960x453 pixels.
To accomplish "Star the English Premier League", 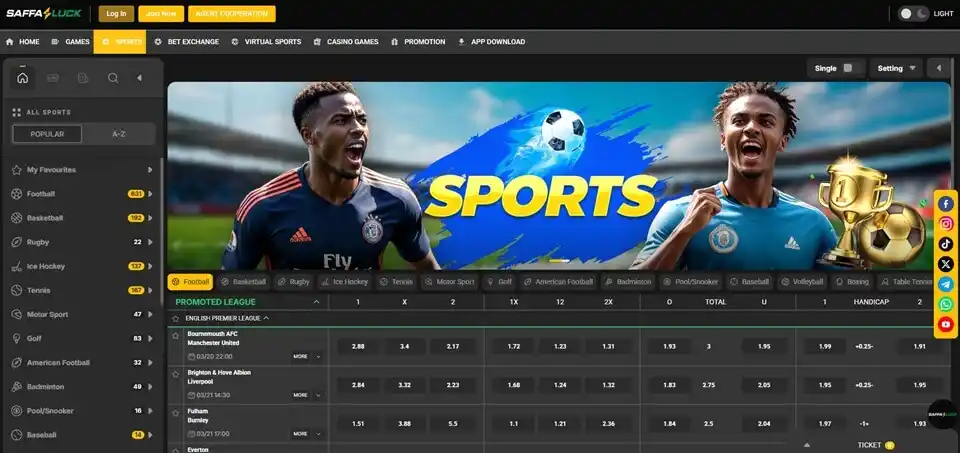I will (x=176, y=318).
